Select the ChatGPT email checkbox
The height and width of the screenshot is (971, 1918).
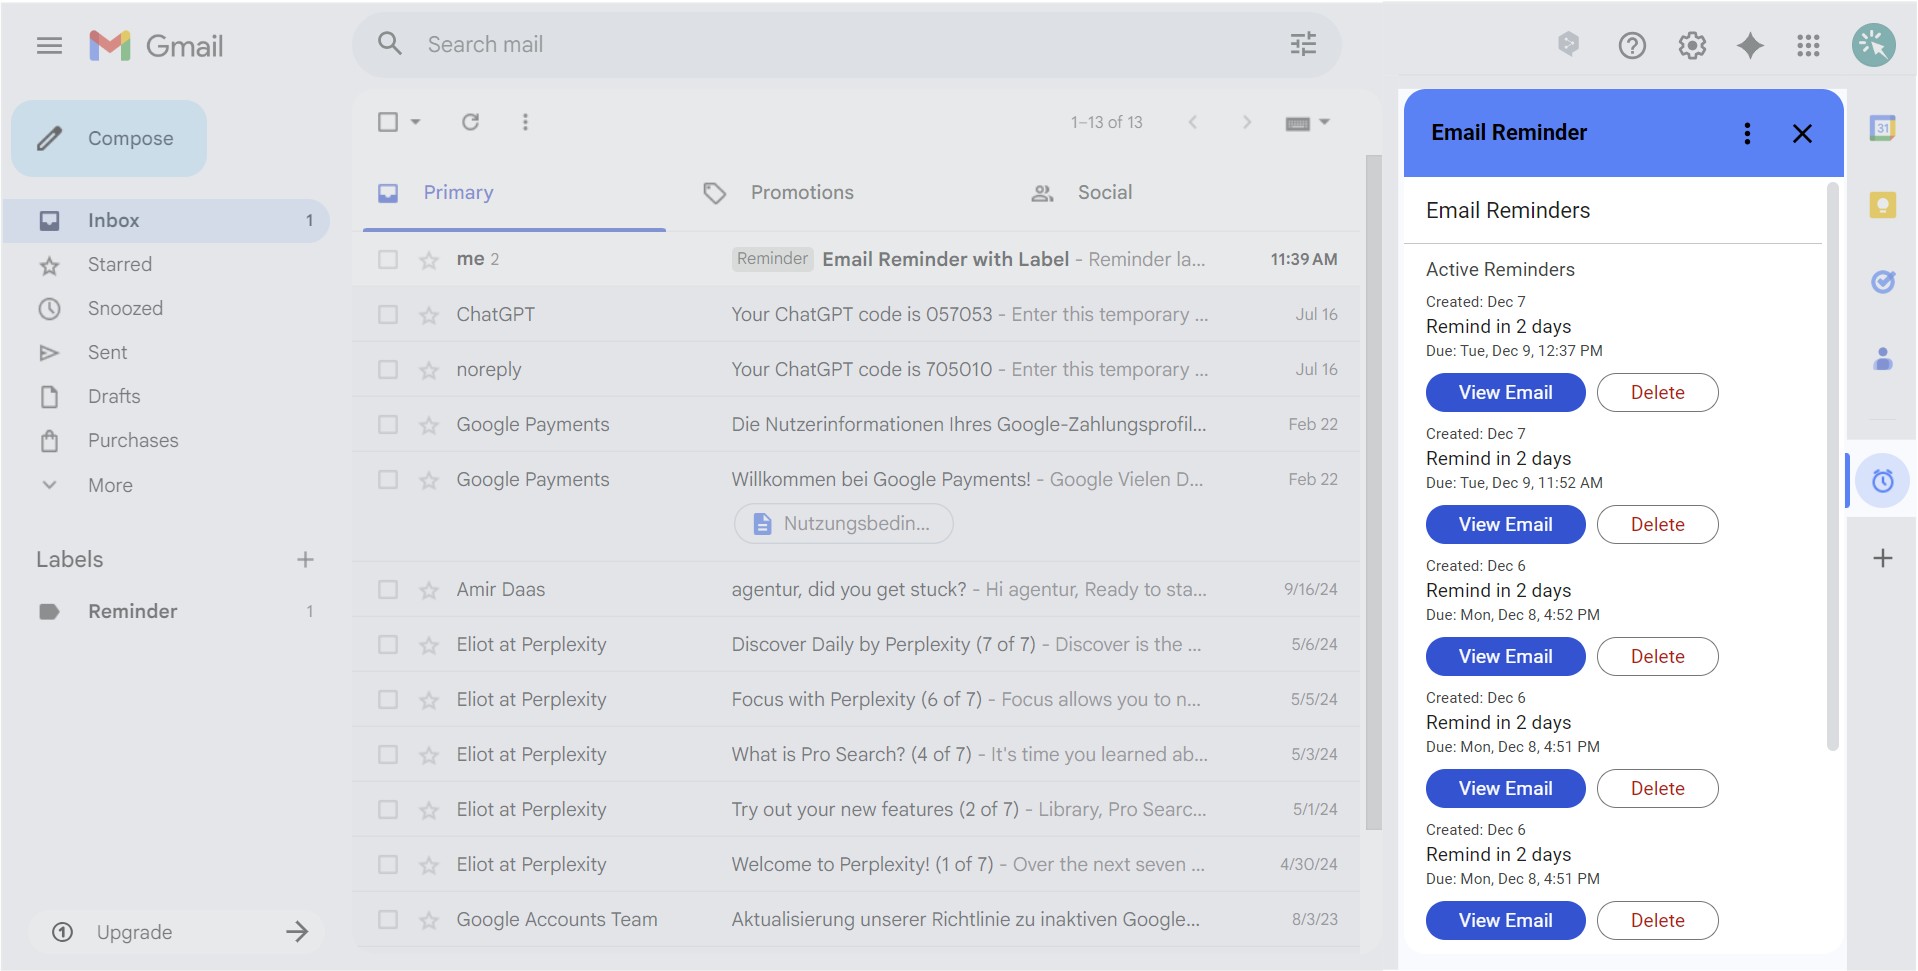coord(388,315)
